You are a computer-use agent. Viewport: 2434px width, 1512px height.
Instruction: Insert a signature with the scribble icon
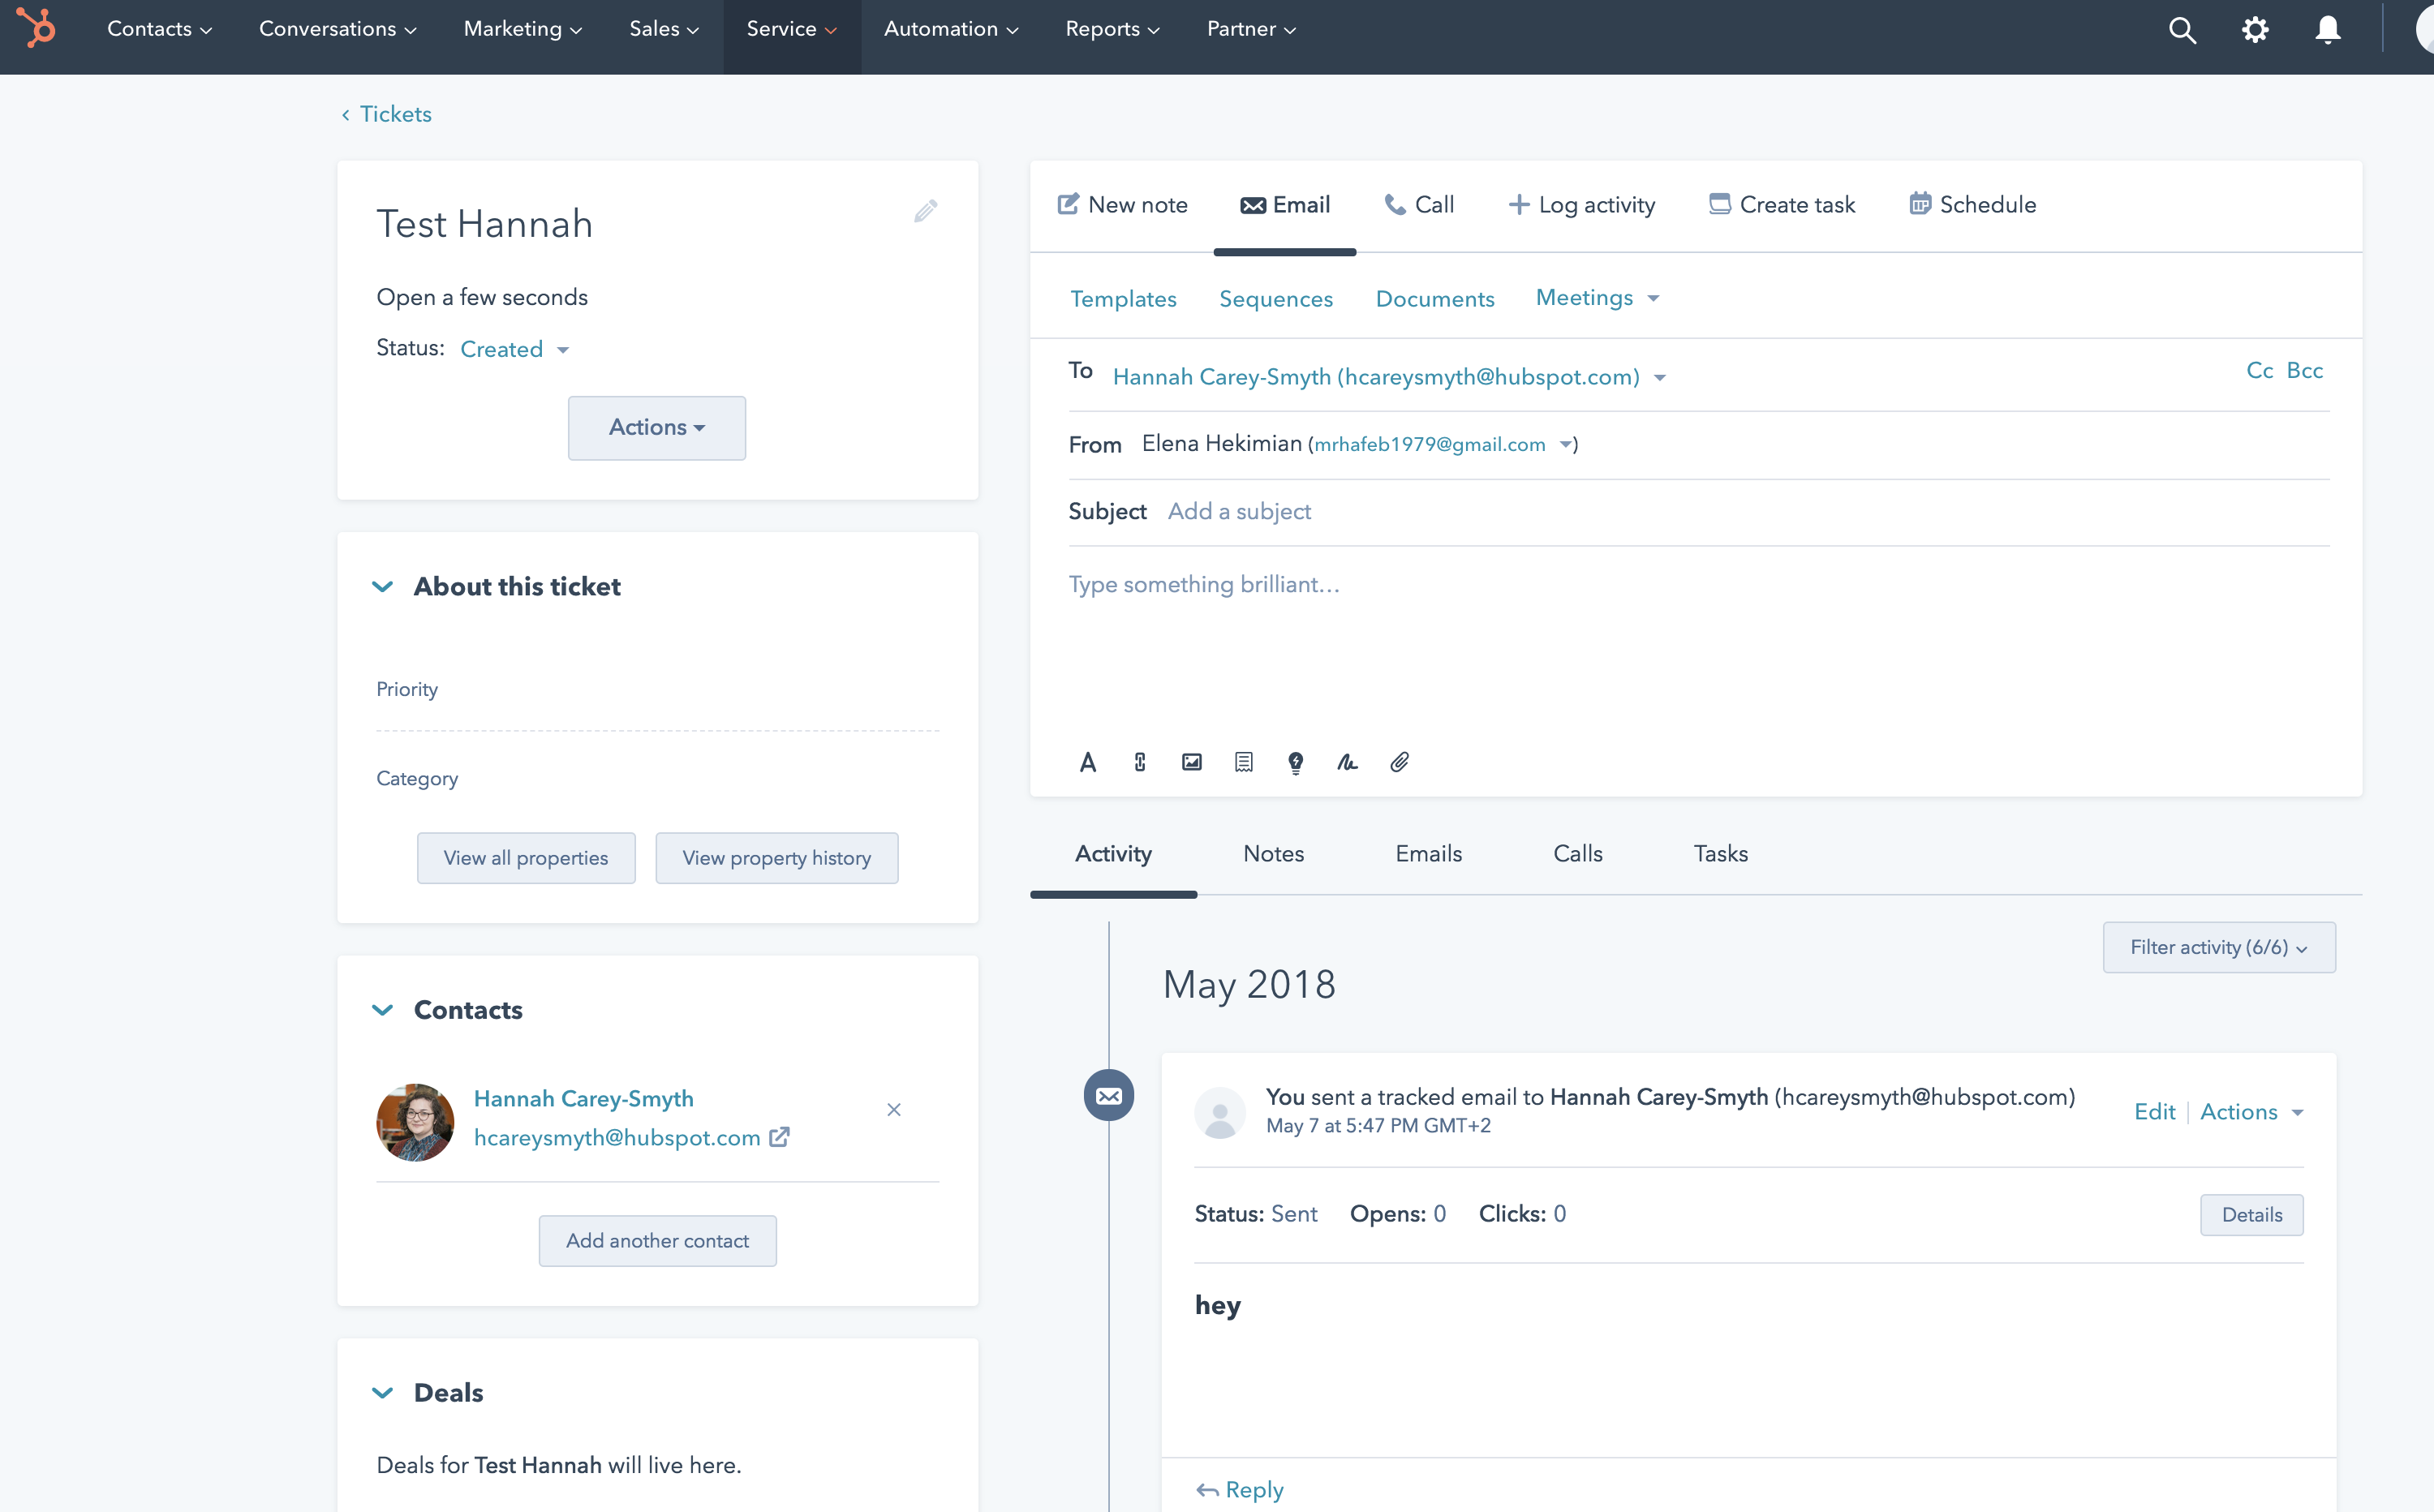(x=1347, y=762)
